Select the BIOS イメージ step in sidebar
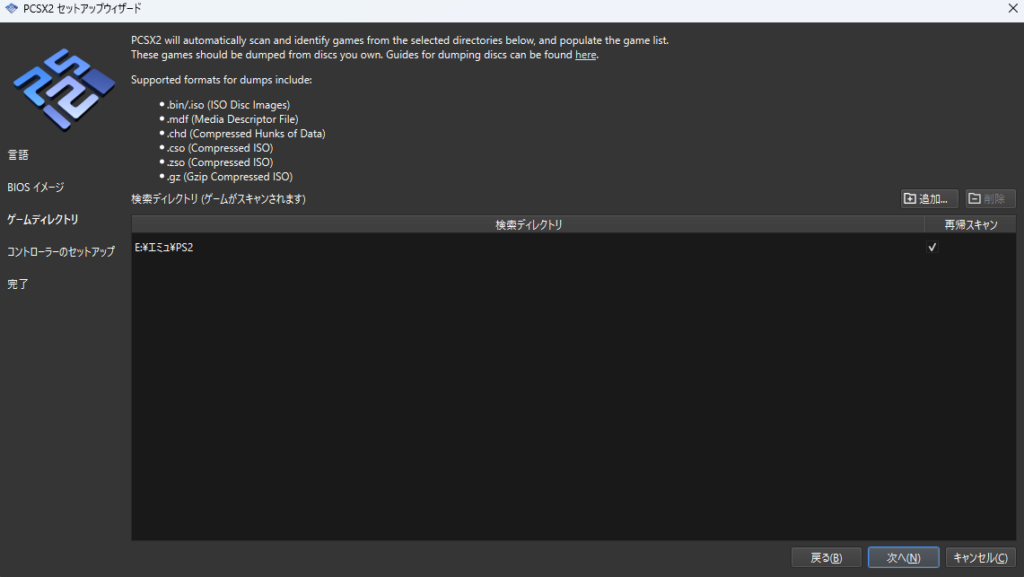The height and width of the screenshot is (577, 1024). tap(36, 187)
